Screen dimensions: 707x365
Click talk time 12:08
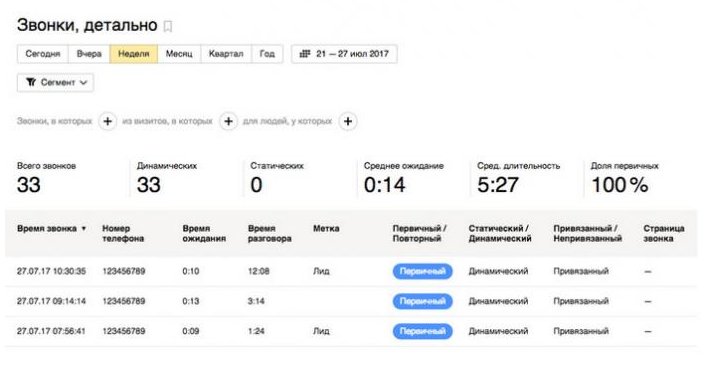pos(259,271)
